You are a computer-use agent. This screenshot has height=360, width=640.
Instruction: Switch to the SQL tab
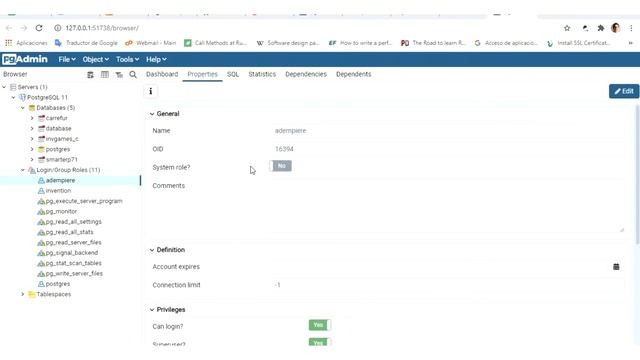pos(233,74)
